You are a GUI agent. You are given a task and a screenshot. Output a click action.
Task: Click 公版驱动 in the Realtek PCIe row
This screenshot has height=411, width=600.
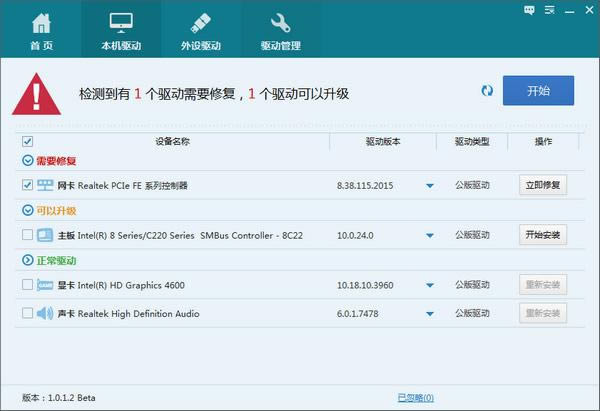coord(472,185)
